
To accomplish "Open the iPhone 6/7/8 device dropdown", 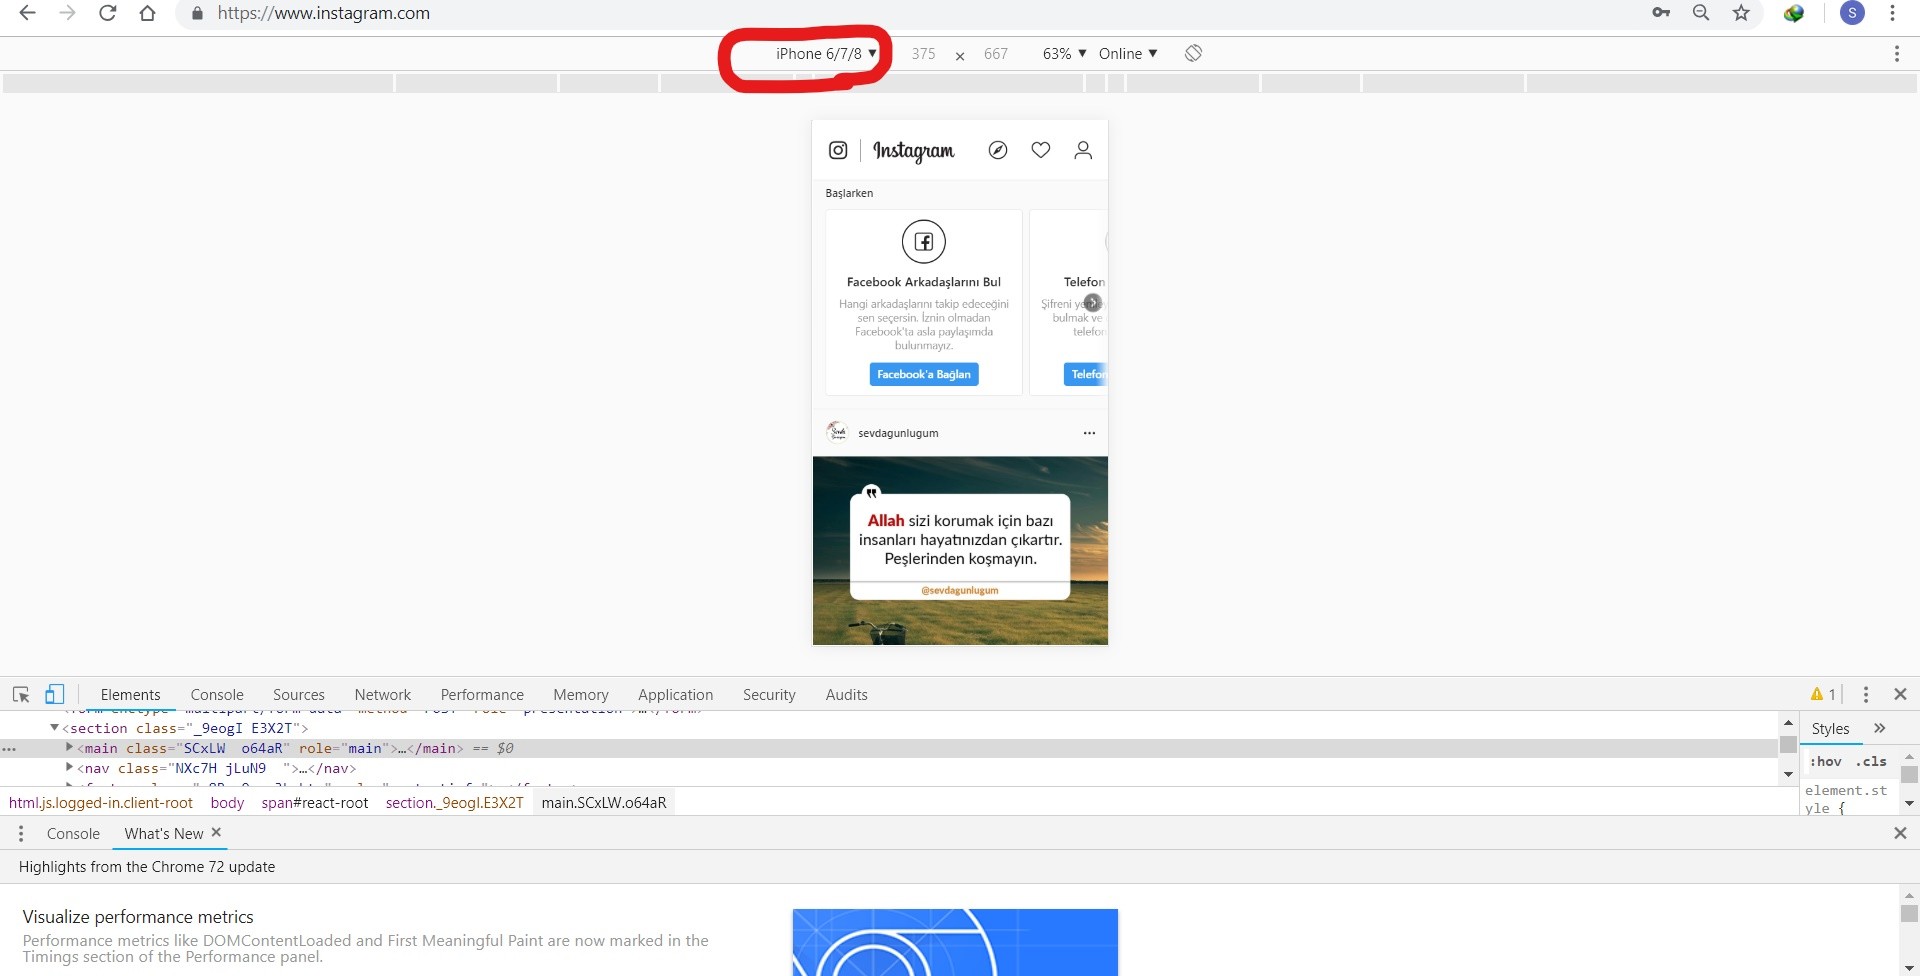I will tap(826, 54).
